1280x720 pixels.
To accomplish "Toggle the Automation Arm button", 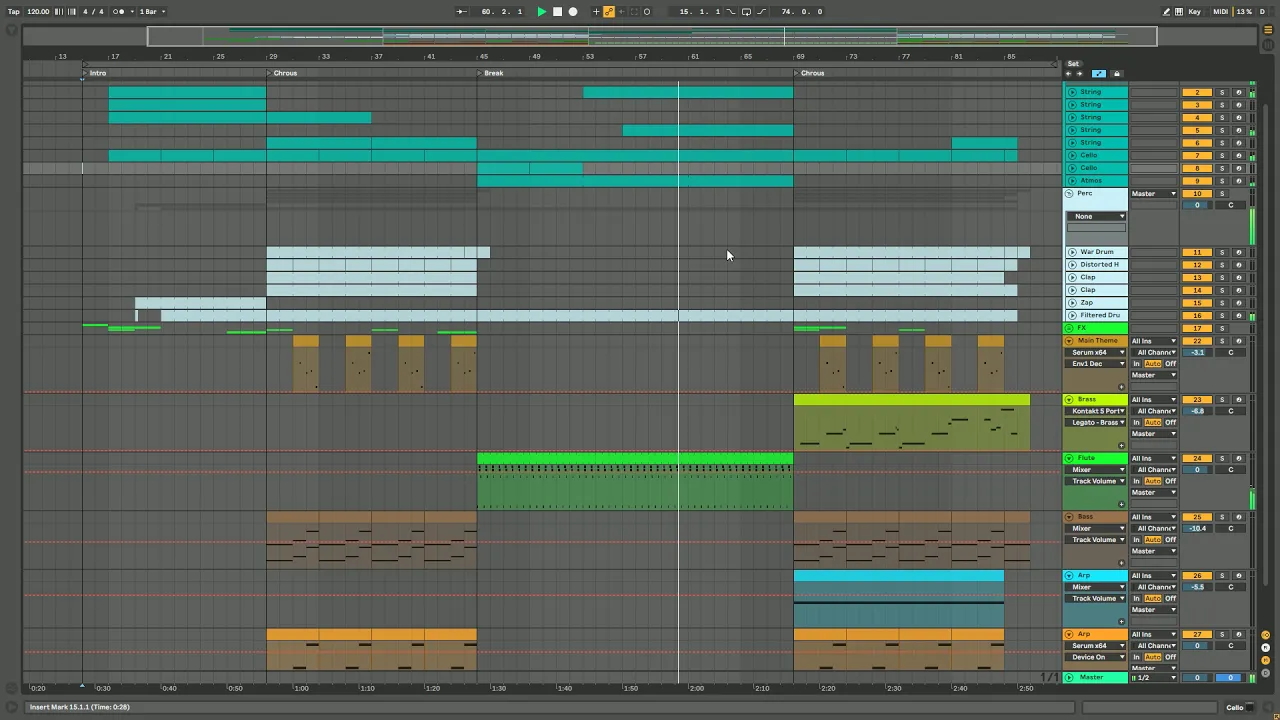I will click(x=608, y=11).
